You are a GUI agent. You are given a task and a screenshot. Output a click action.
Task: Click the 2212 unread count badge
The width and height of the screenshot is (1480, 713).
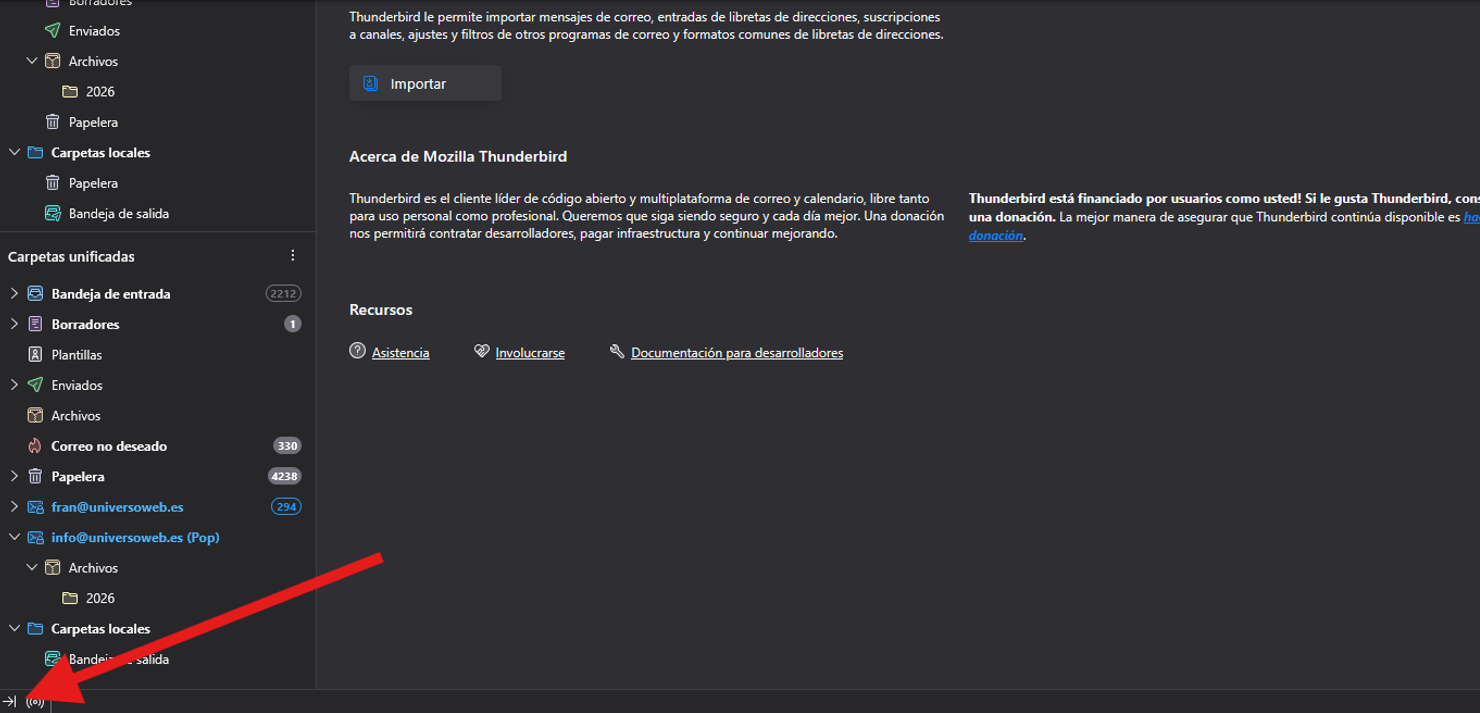click(x=283, y=294)
